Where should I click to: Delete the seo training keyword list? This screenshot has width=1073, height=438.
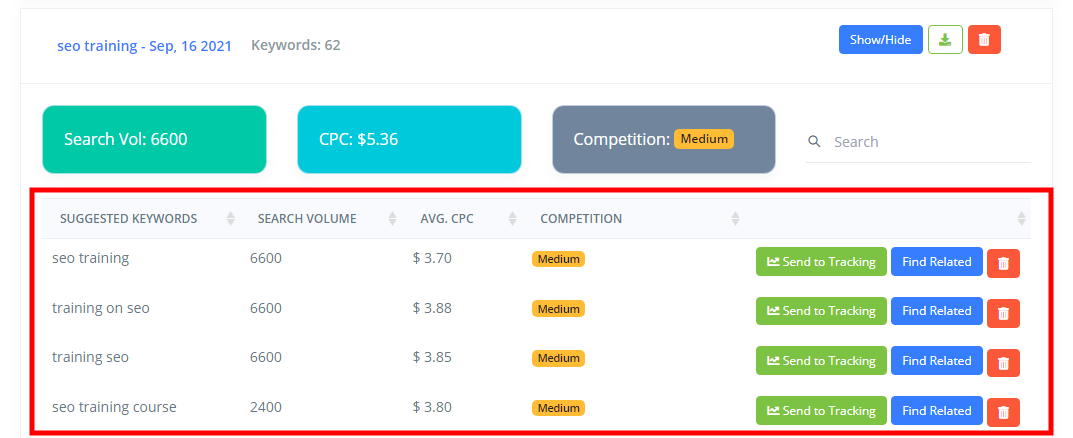click(x=984, y=40)
